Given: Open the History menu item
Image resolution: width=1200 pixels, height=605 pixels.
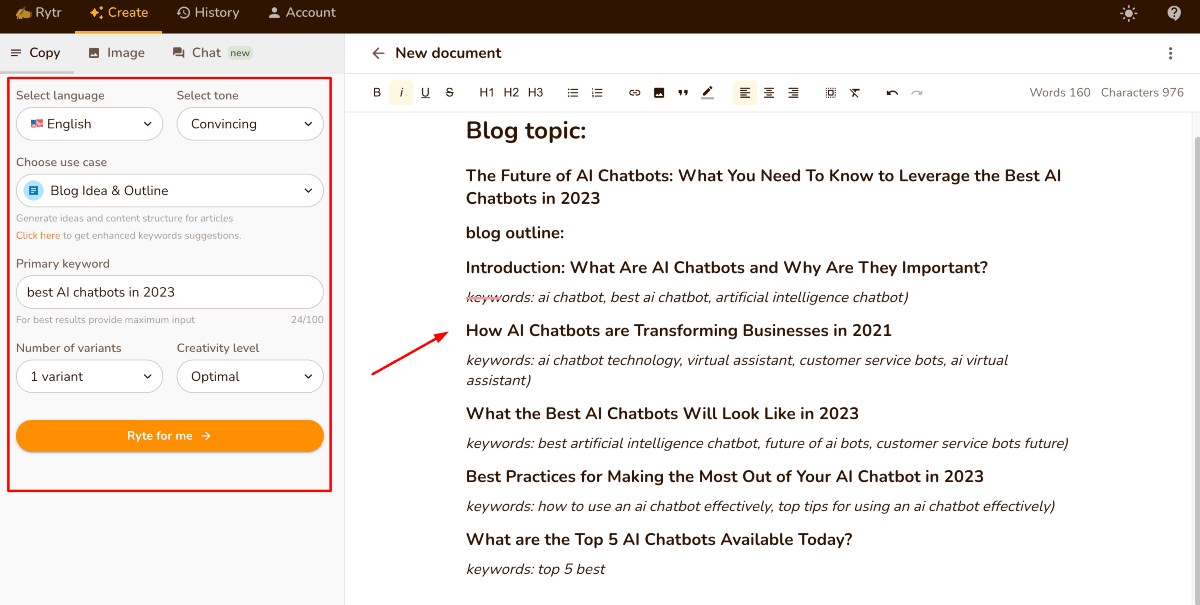Looking at the screenshot, I should [208, 13].
